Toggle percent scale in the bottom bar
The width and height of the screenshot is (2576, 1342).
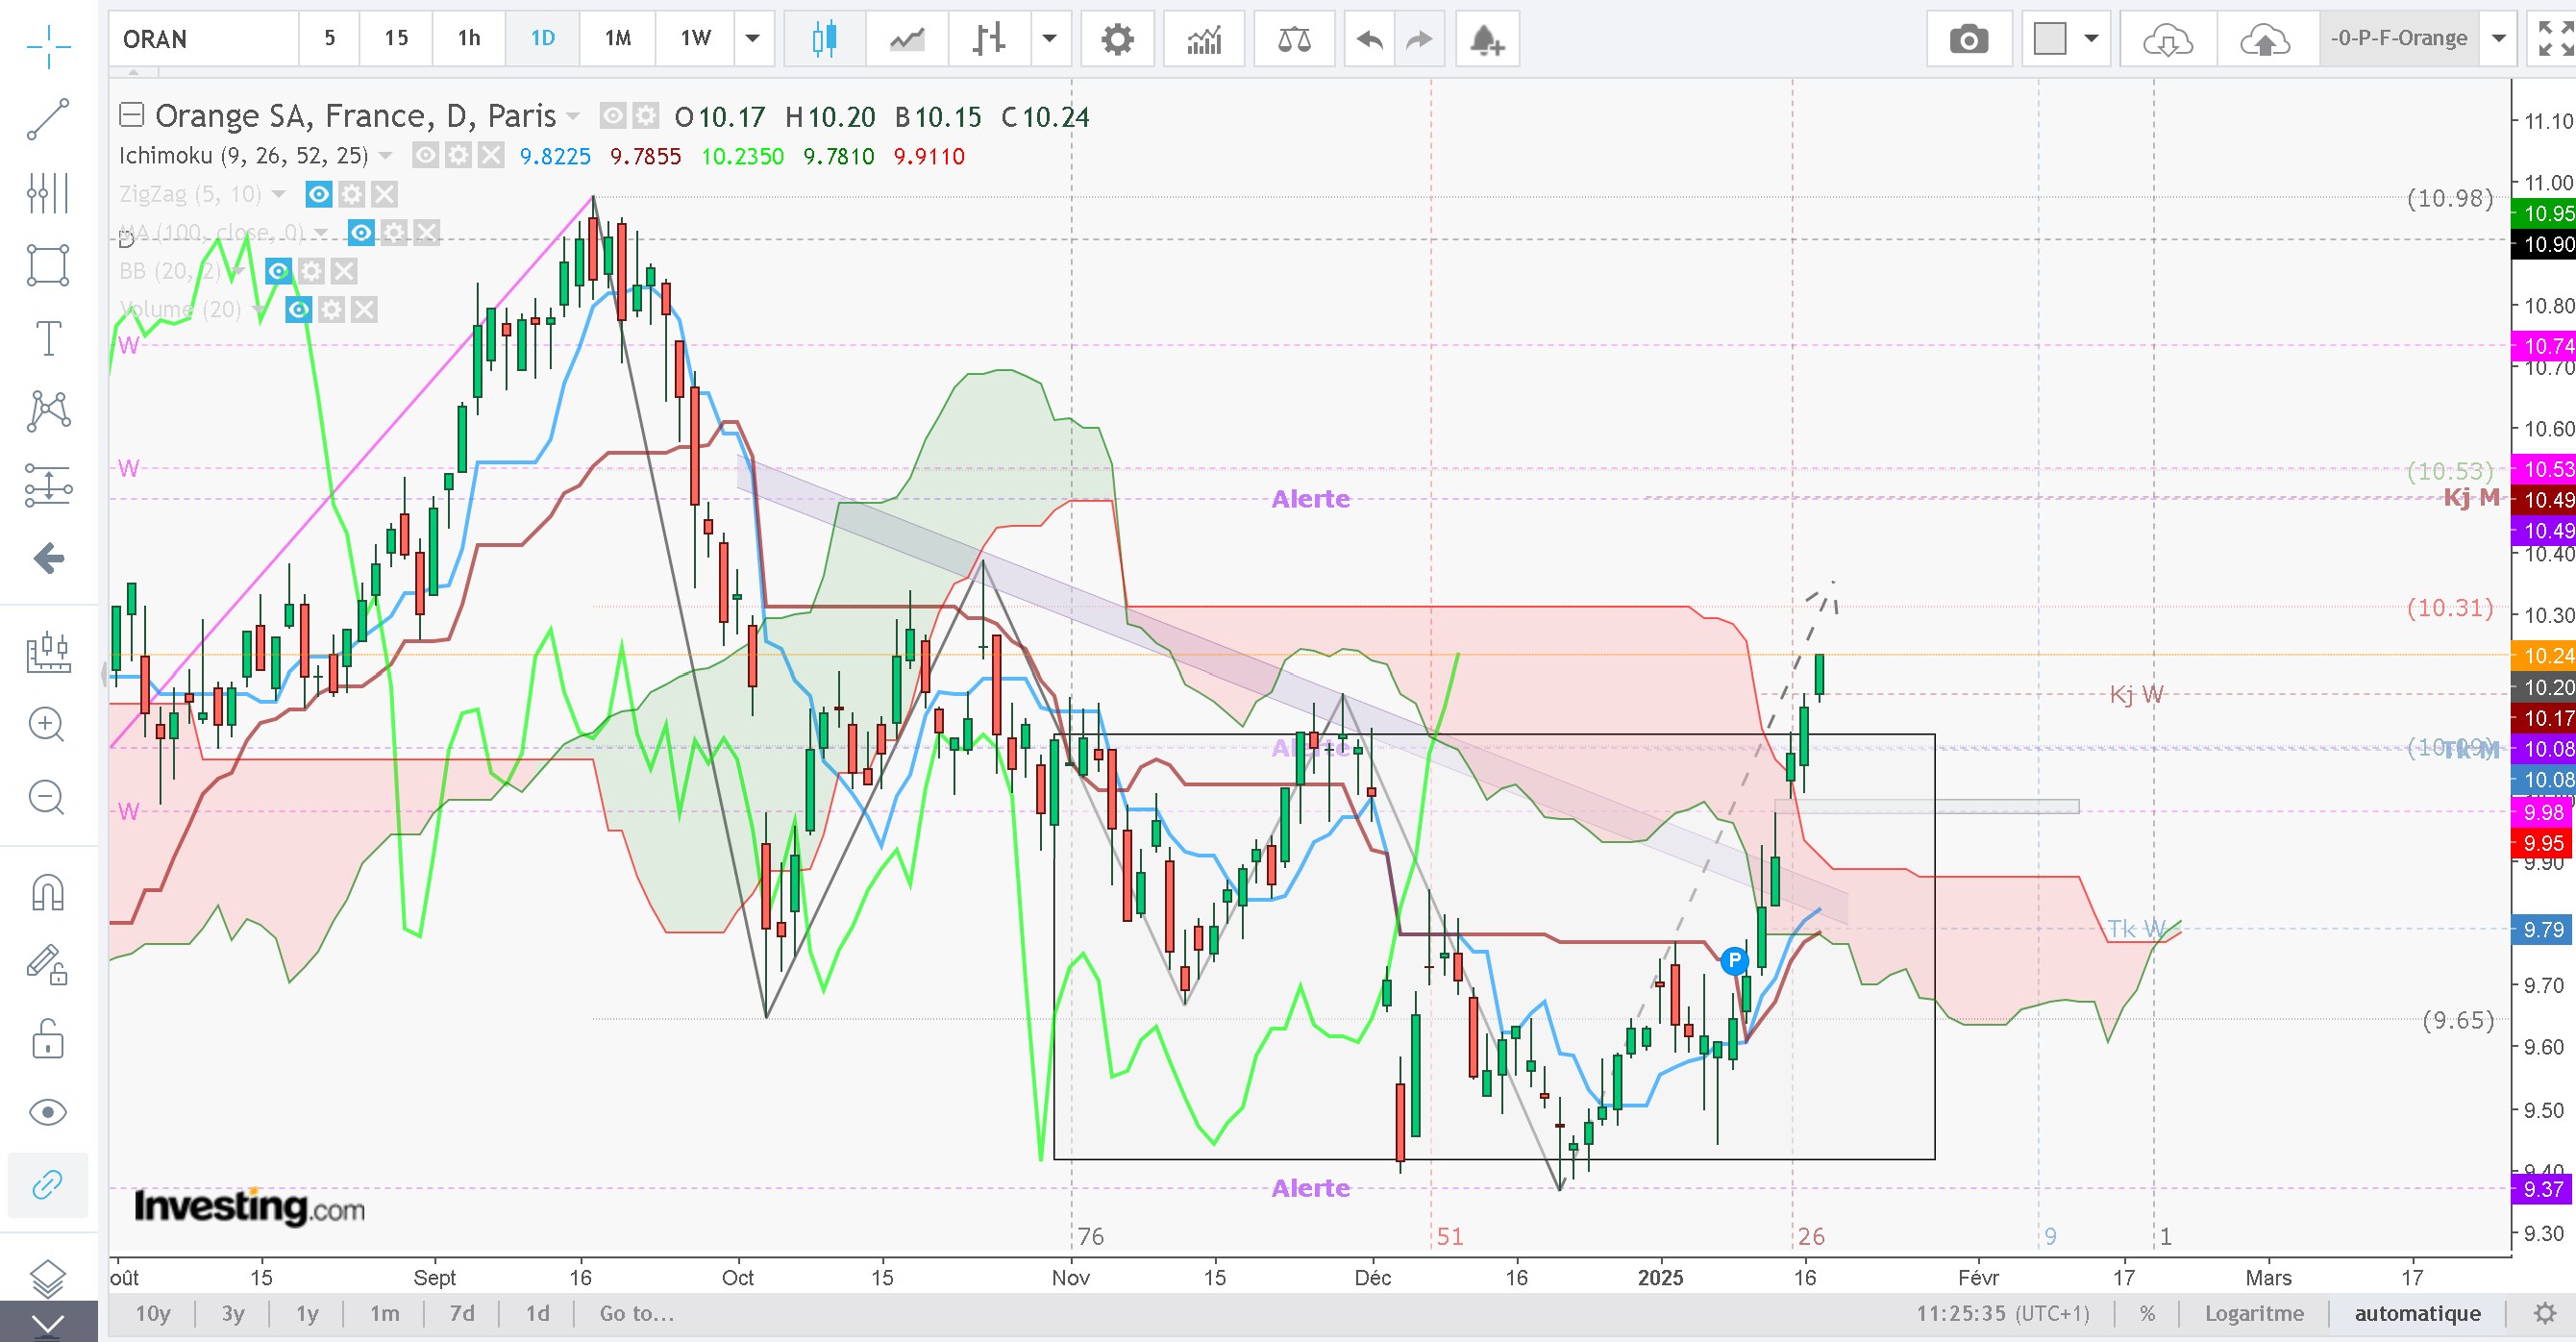(2147, 1313)
